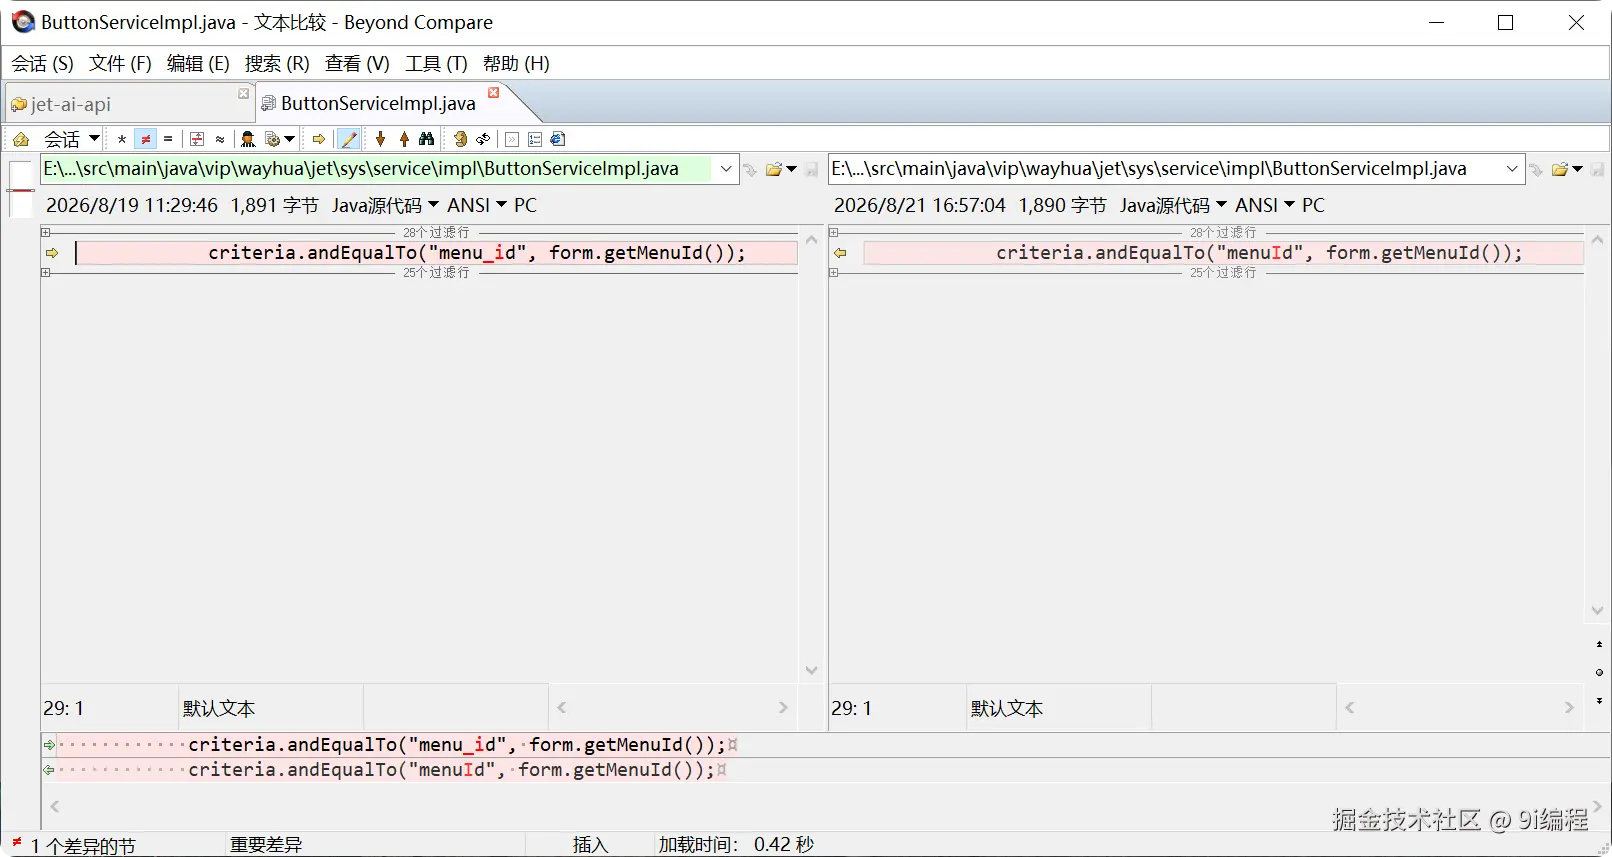Click the copy to right arrow icon
The image size is (1612, 857).
point(319,139)
